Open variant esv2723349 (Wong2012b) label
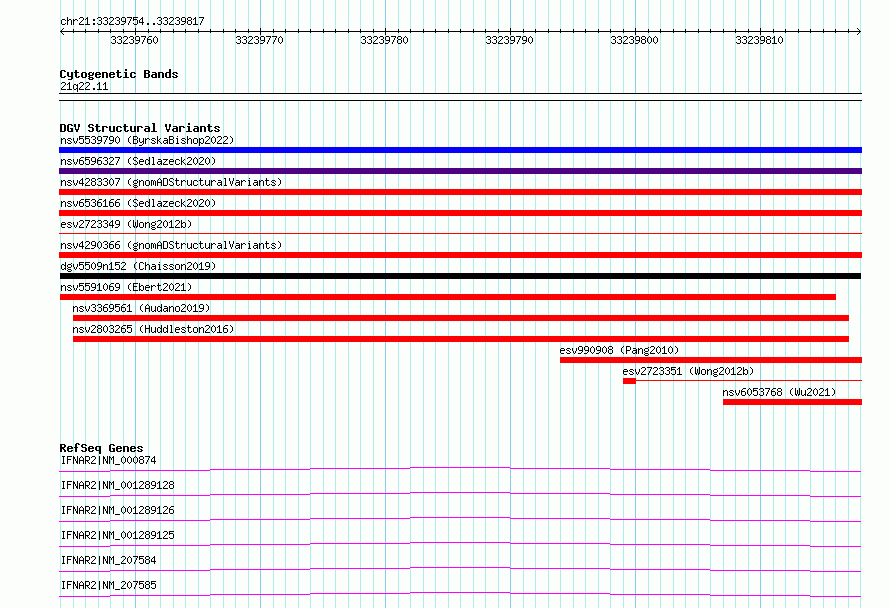This screenshot has width=890, height=608. tap(126, 224)
